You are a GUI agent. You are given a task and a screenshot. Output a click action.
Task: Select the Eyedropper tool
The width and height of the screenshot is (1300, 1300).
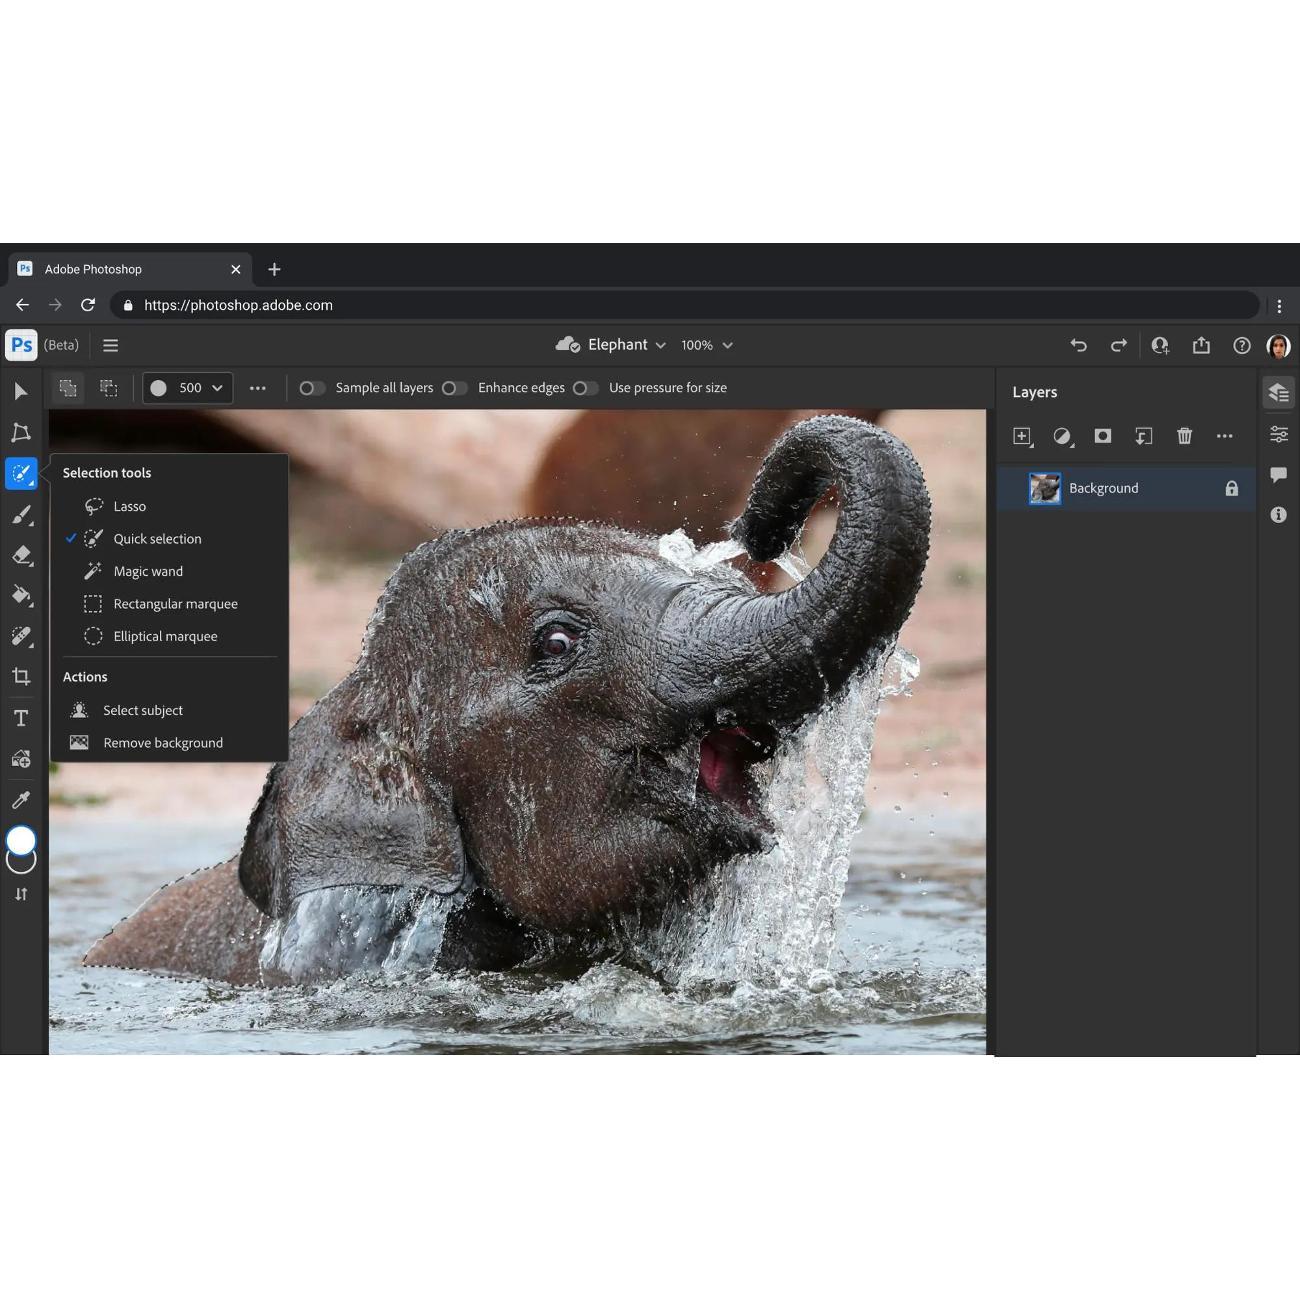click(x=20, y=799)
